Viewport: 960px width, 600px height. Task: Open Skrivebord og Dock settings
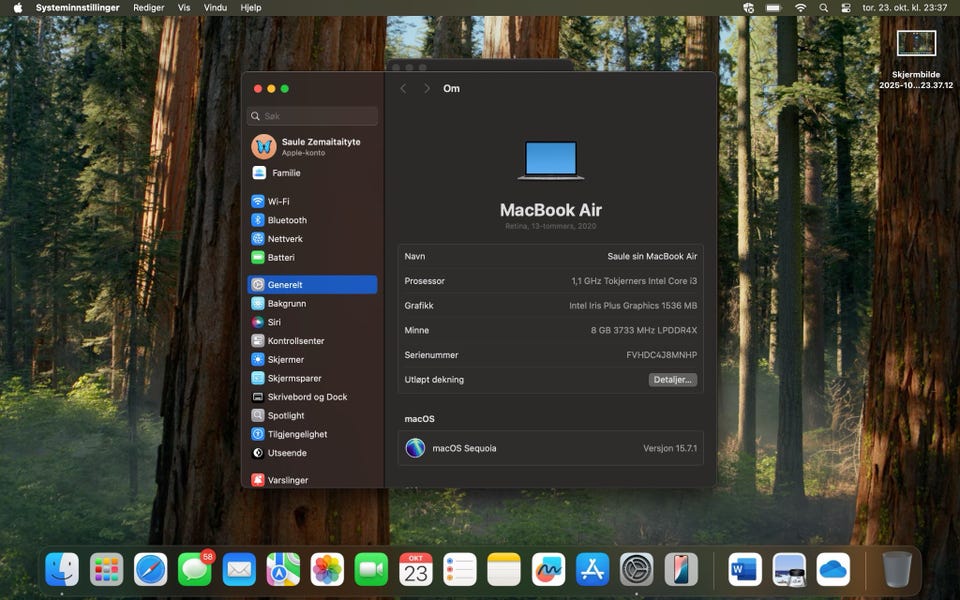pyautogui.click(x=312, y=397)
